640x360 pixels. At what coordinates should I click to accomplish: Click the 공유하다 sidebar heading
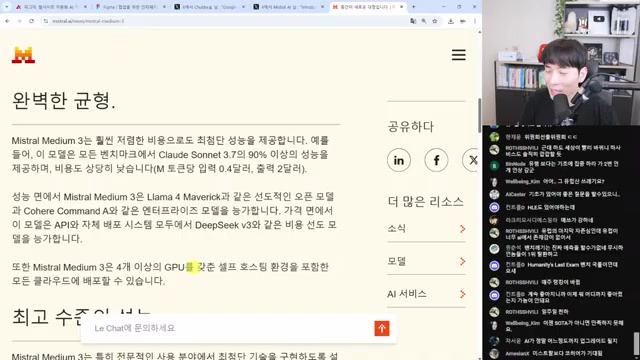point(410,127)
